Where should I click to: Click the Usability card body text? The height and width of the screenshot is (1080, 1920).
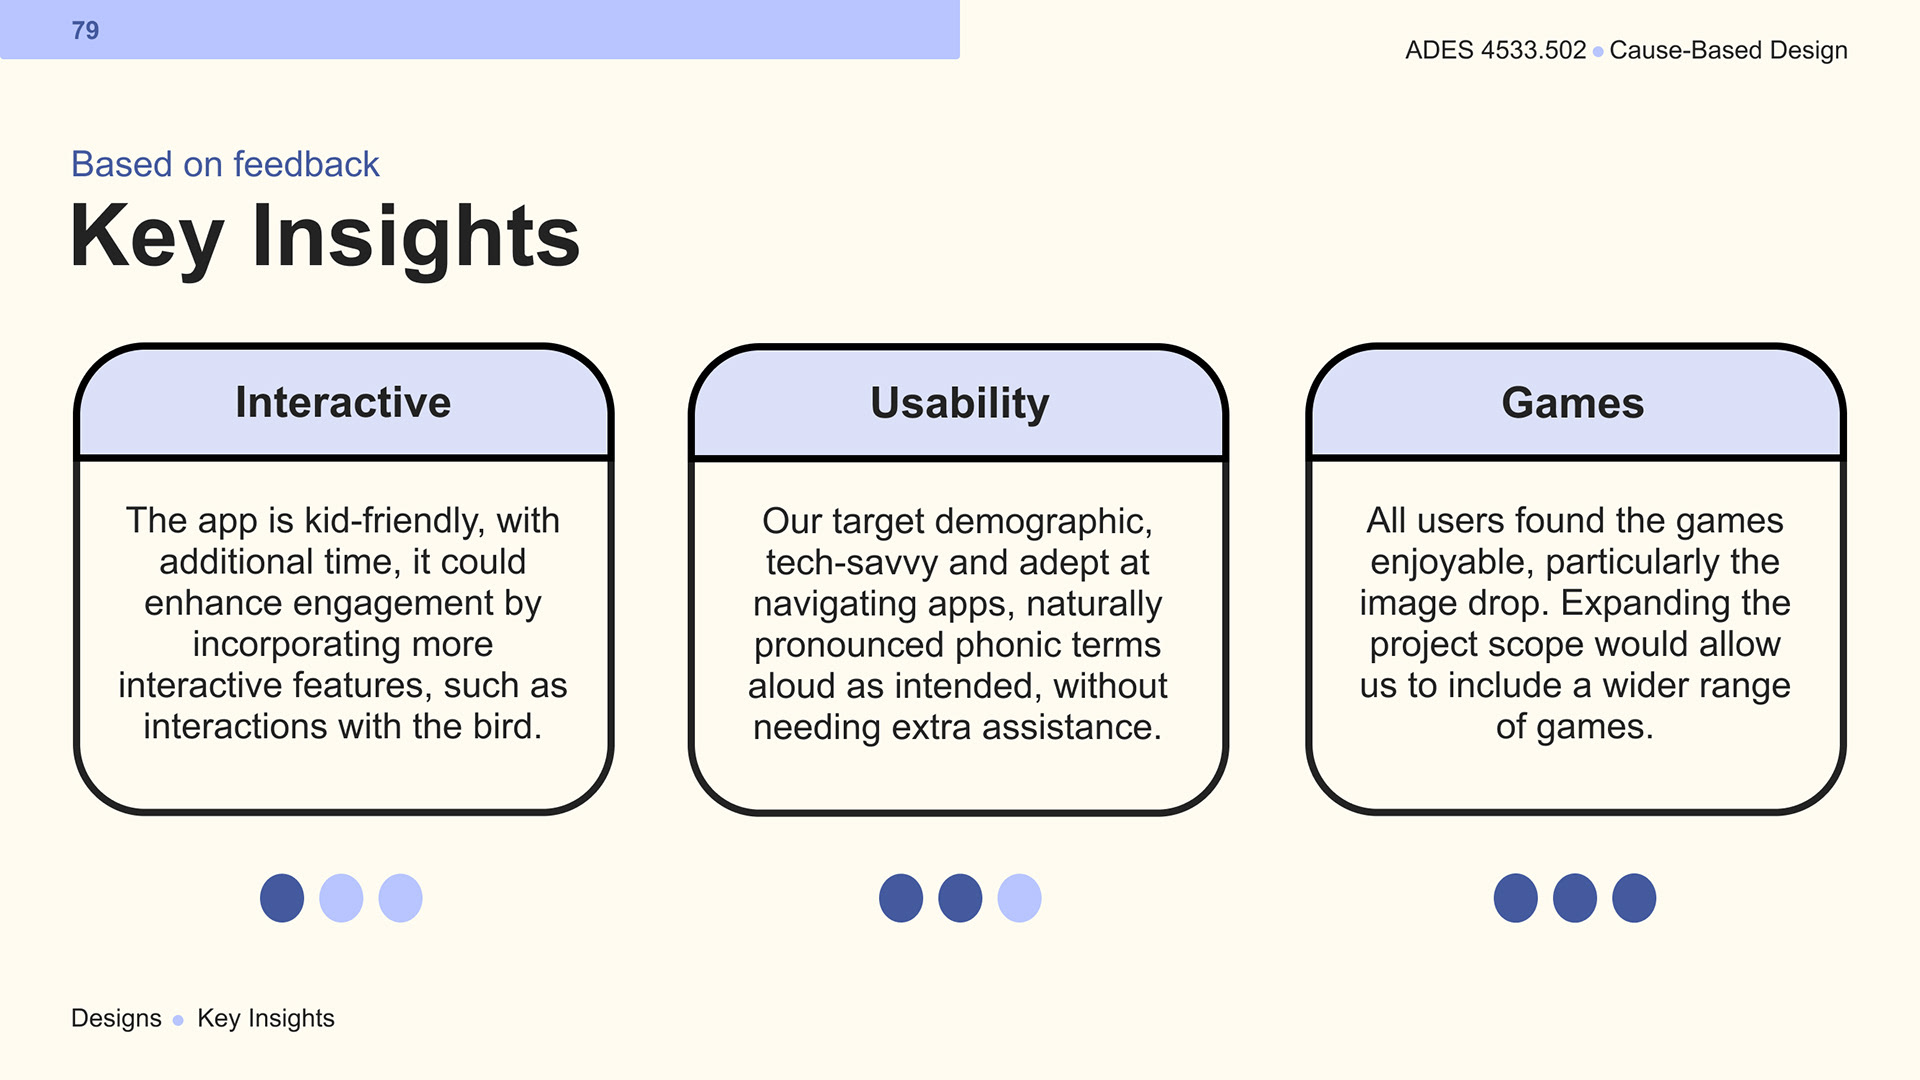(x=958, y=624)
